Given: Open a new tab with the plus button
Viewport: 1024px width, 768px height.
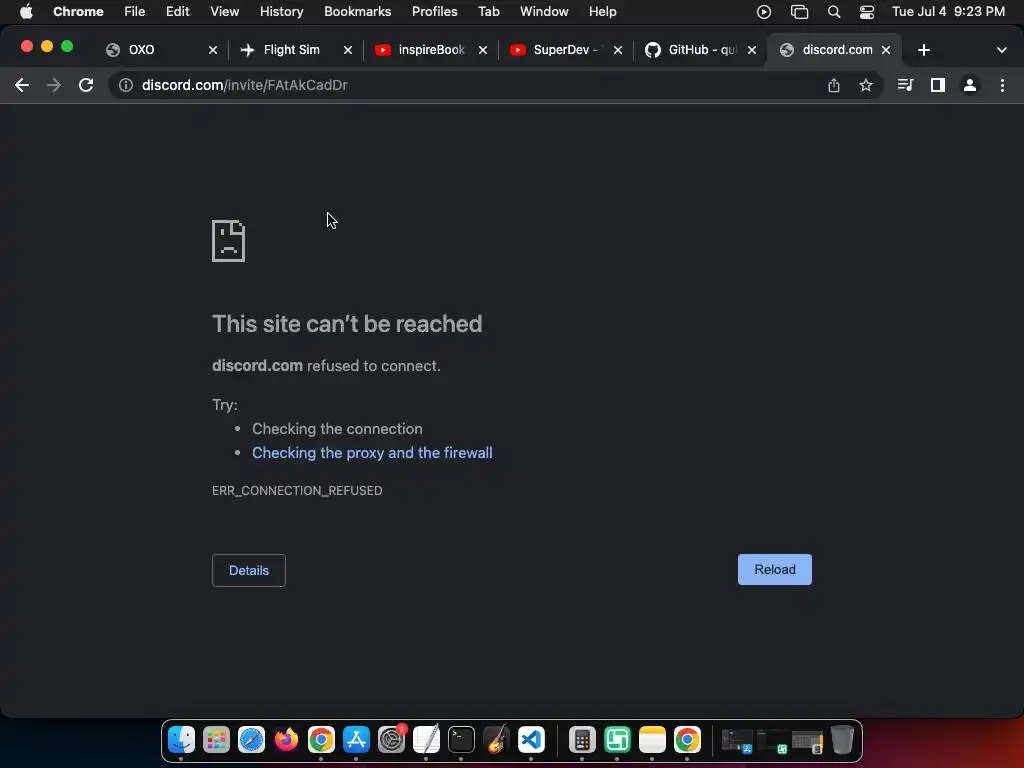Looking at the screenshot, I should click(923, 50).
